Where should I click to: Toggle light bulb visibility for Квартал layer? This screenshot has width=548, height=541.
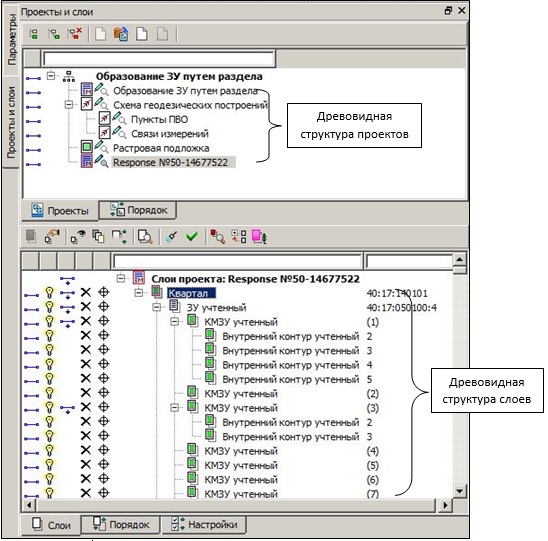click(x=50, y=293)
